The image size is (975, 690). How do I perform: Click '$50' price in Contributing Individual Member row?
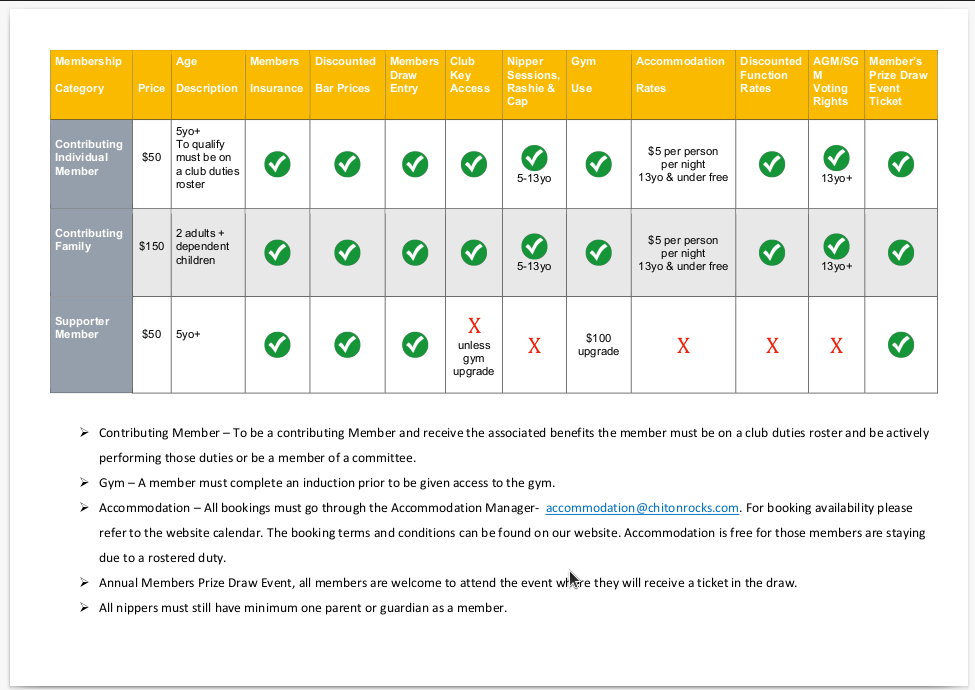[x=152, y=157]
